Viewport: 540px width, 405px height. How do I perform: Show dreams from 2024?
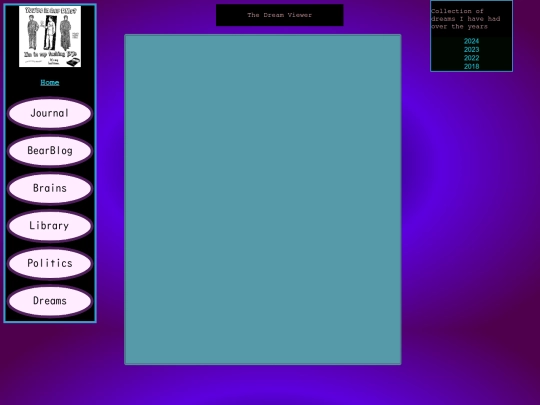471,41
